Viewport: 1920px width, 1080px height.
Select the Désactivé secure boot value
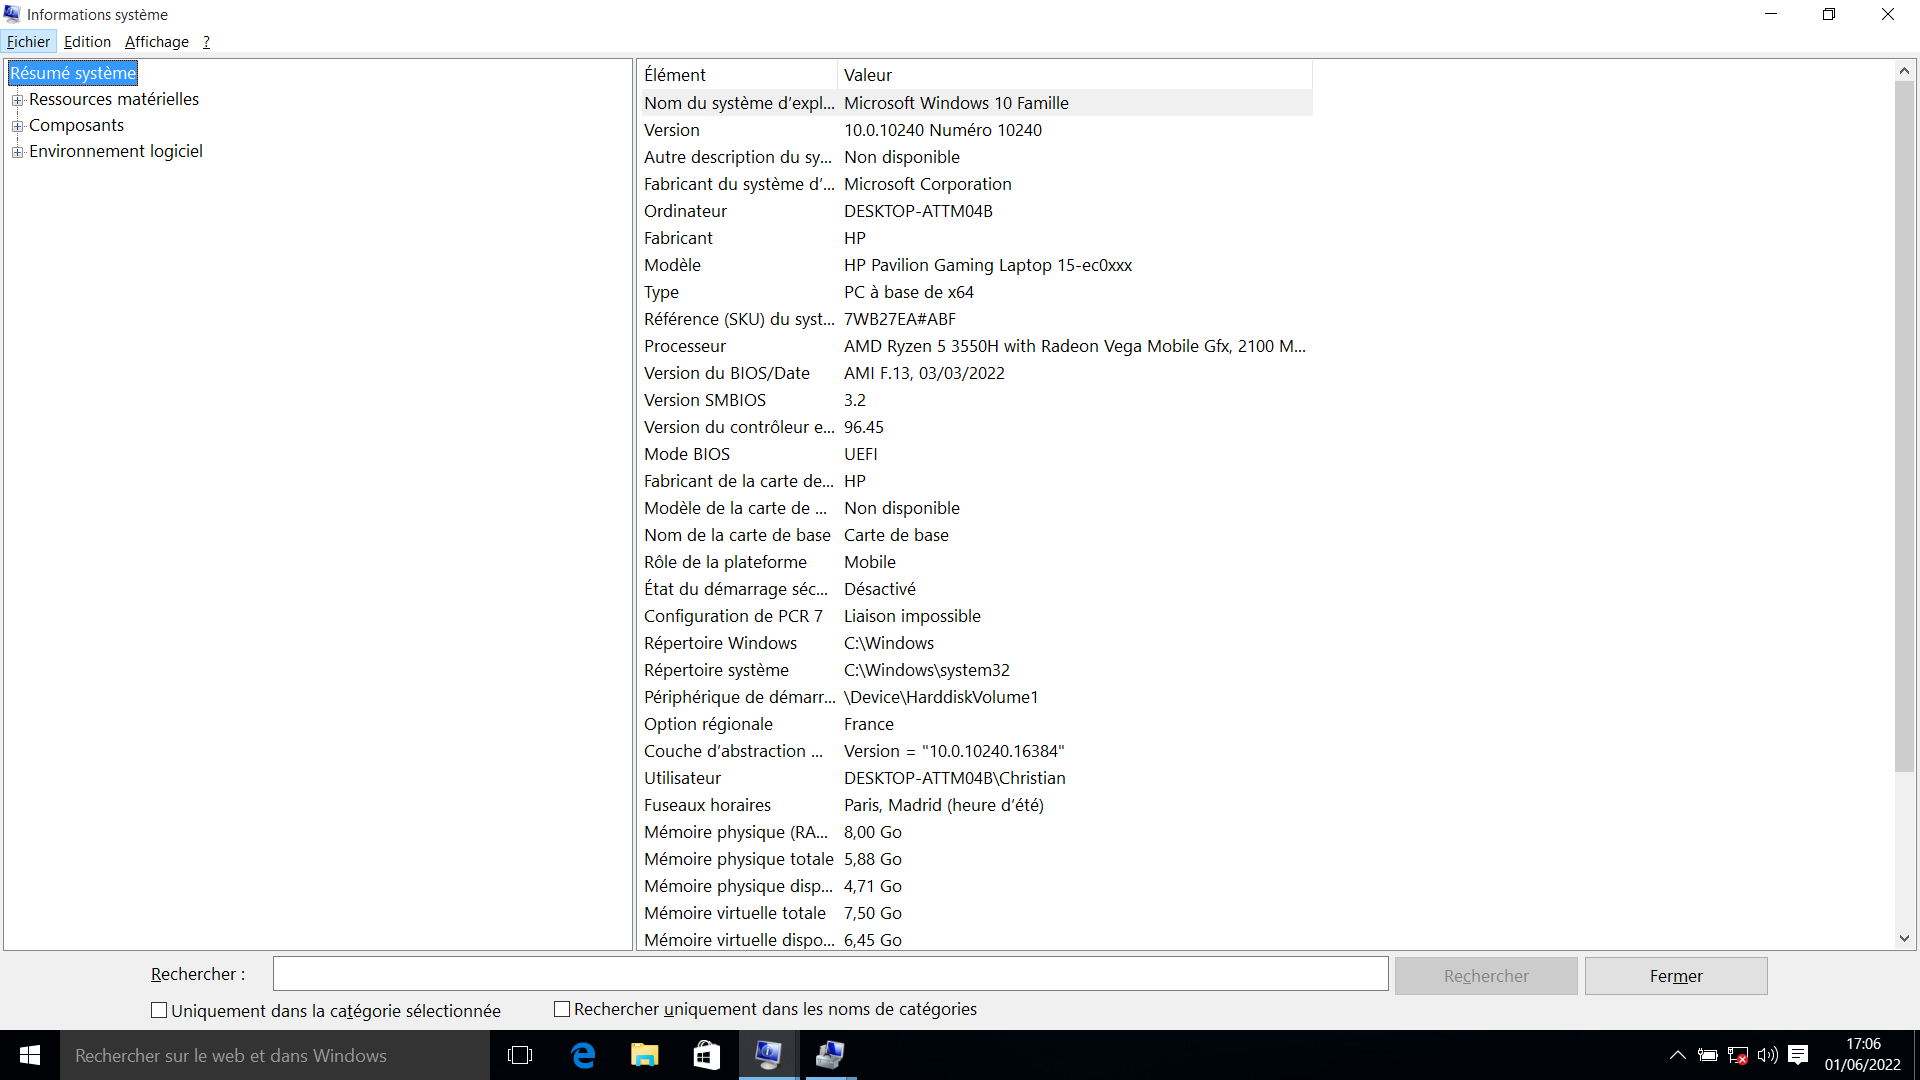click(880, 589)
